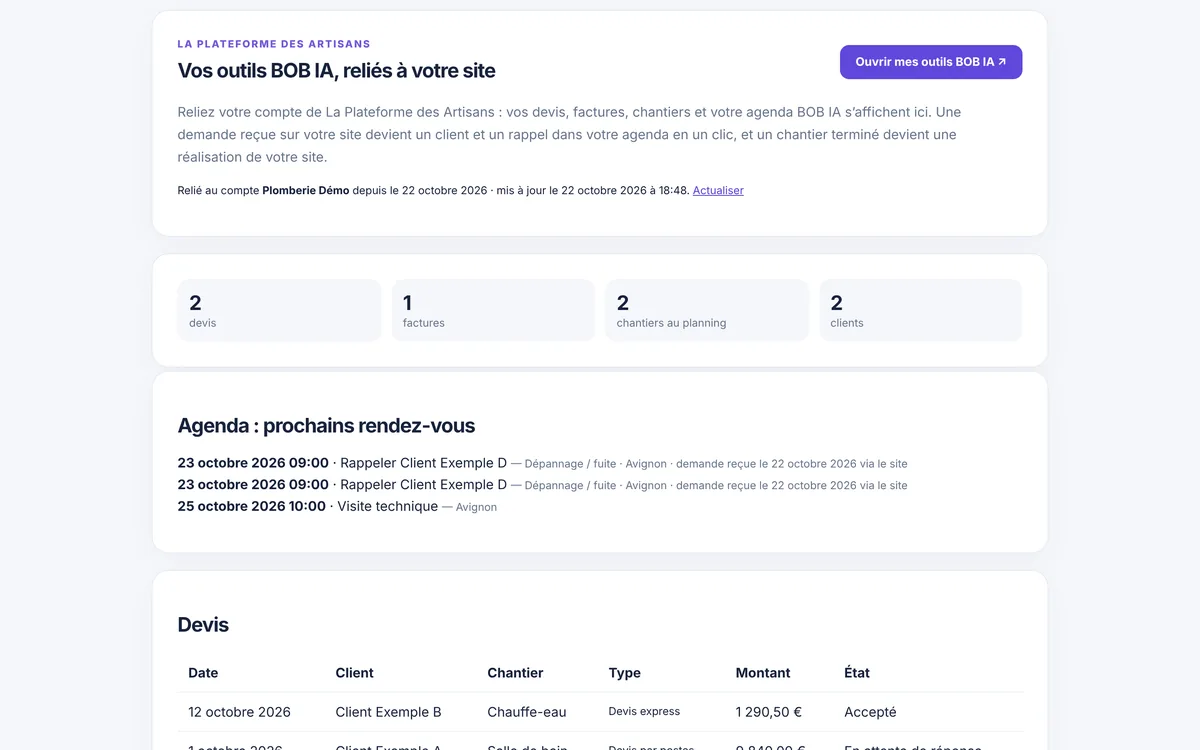The image size is (1200, 750).
Task: Click the "Date" column header
Action: point(203,673)
